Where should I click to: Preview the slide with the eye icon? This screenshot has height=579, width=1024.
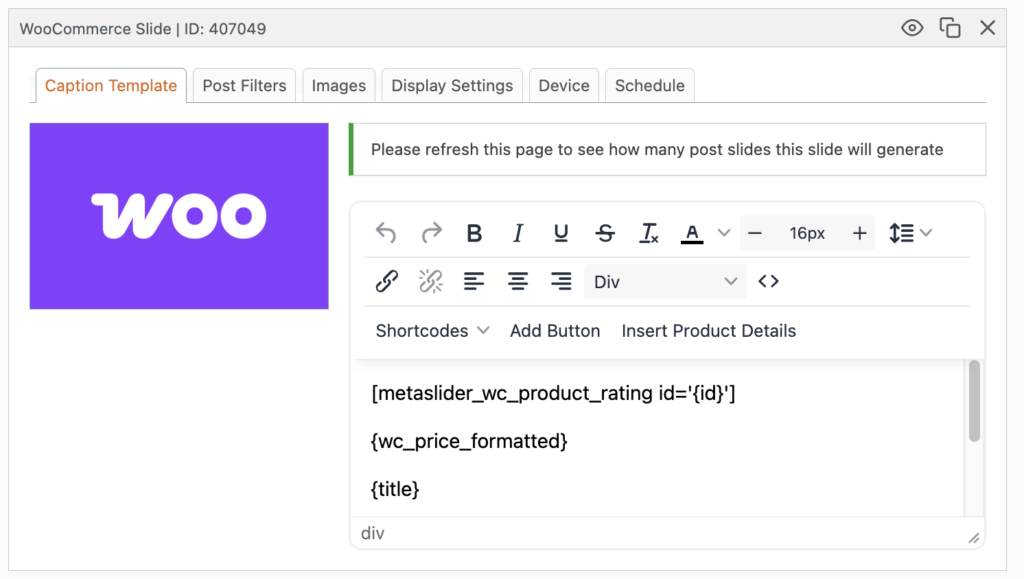coord(911,28)
